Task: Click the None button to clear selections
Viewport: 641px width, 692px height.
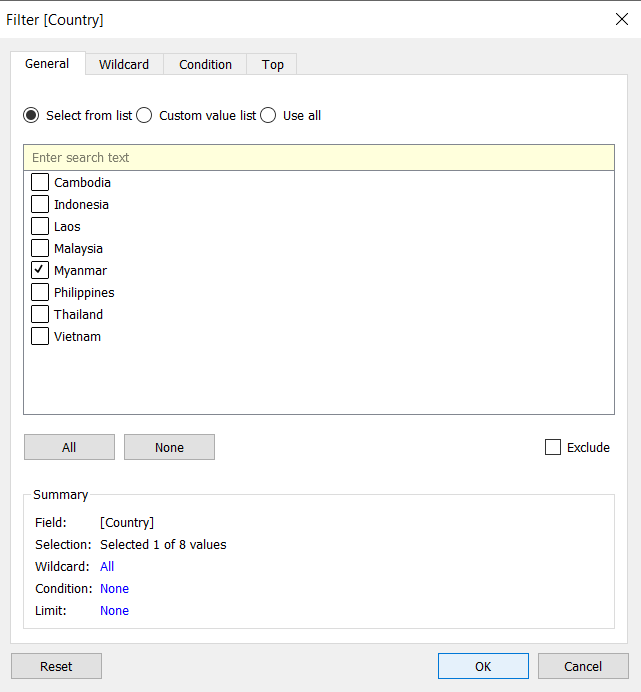Action: pos(169,447)
